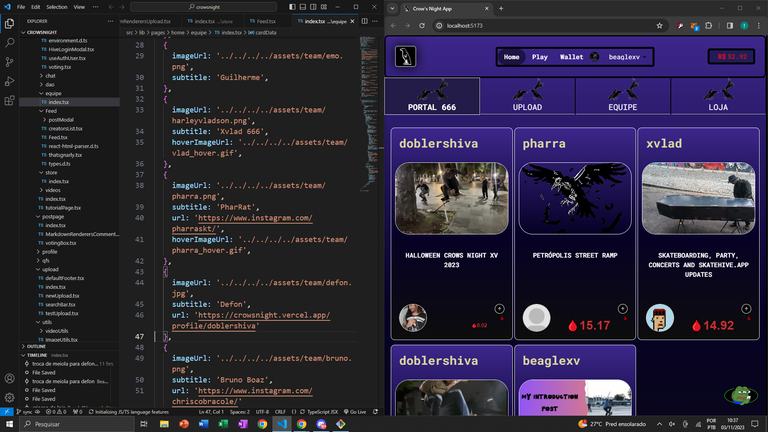768x432 pixels.
Task: Open File Explorer from the taskbar
Action: click(x=164, y=424)
